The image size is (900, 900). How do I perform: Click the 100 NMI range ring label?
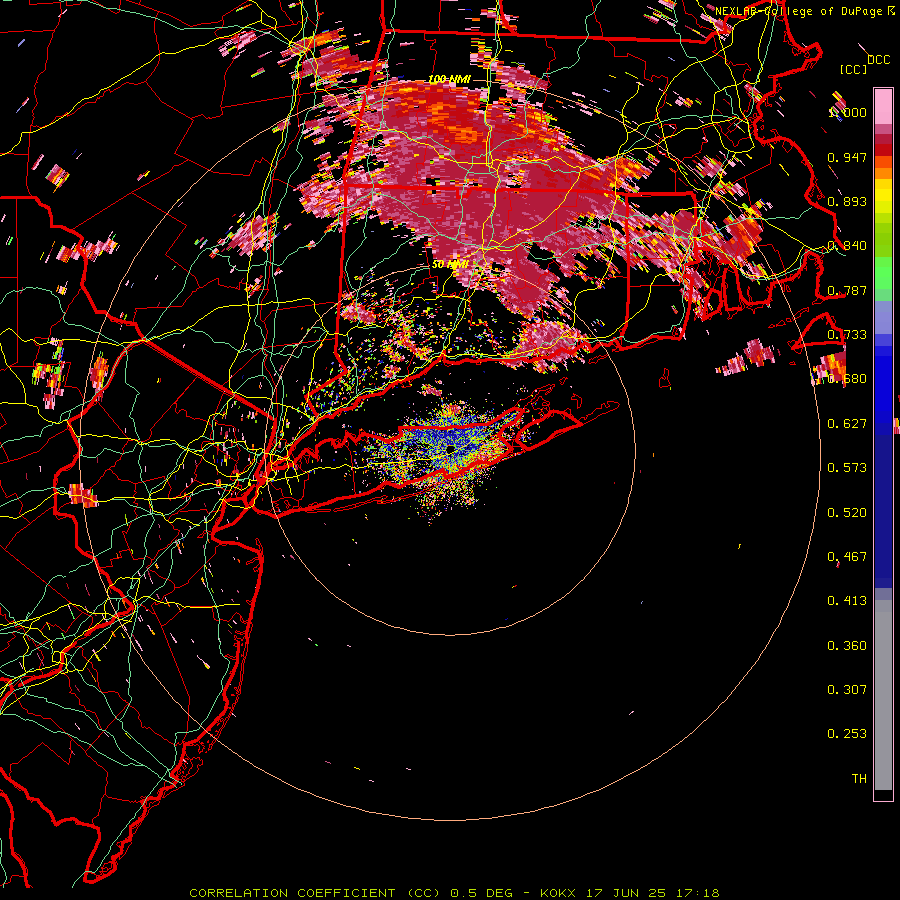[x=449, y=79]
